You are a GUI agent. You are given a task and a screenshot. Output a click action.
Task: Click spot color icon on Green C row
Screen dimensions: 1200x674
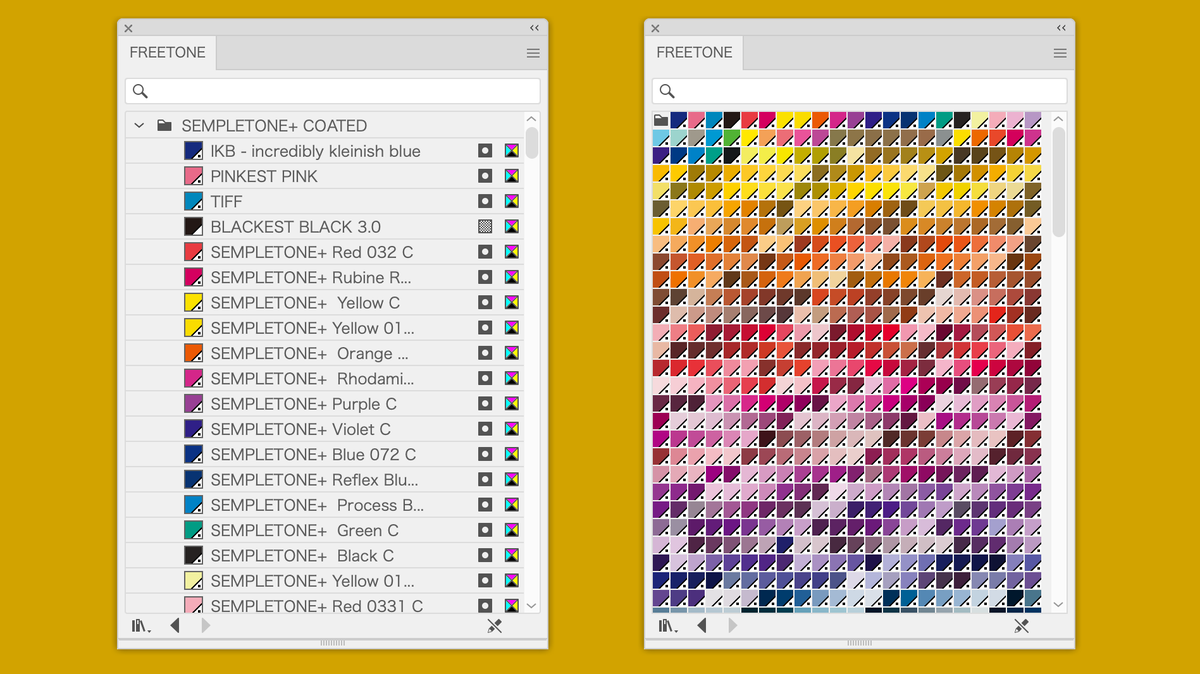485,530
